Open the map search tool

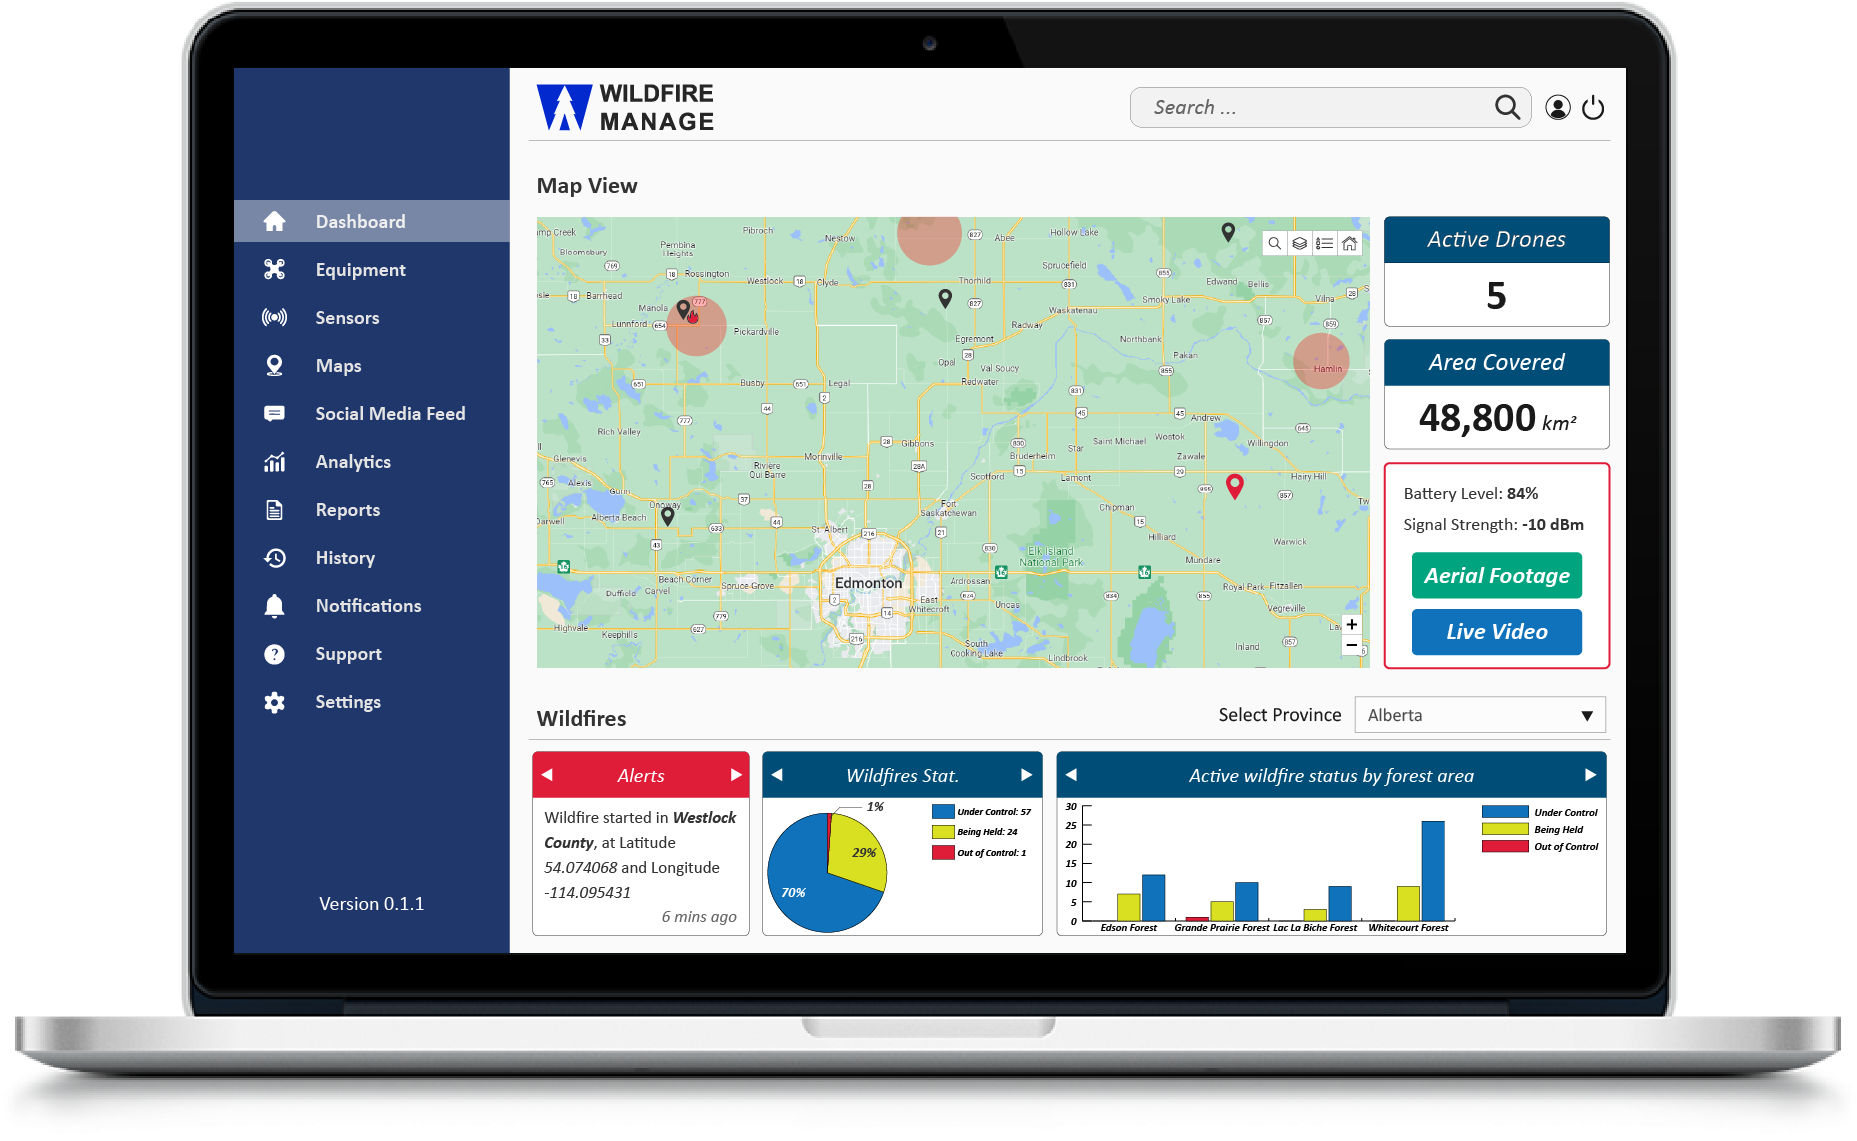[1275, 243]
